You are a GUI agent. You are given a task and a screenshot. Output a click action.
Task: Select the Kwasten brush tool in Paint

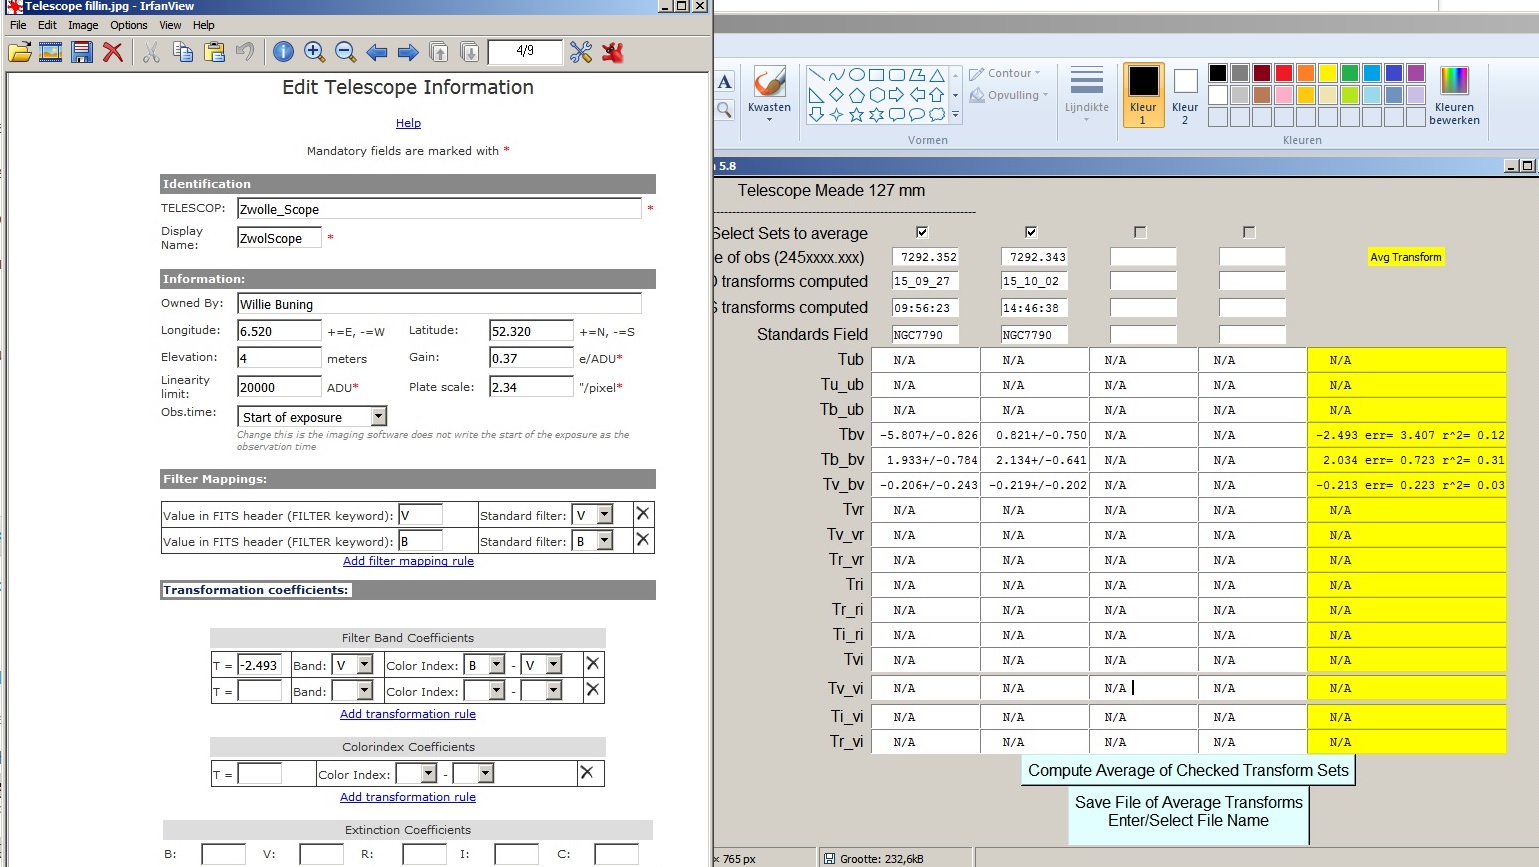point(769,90)
